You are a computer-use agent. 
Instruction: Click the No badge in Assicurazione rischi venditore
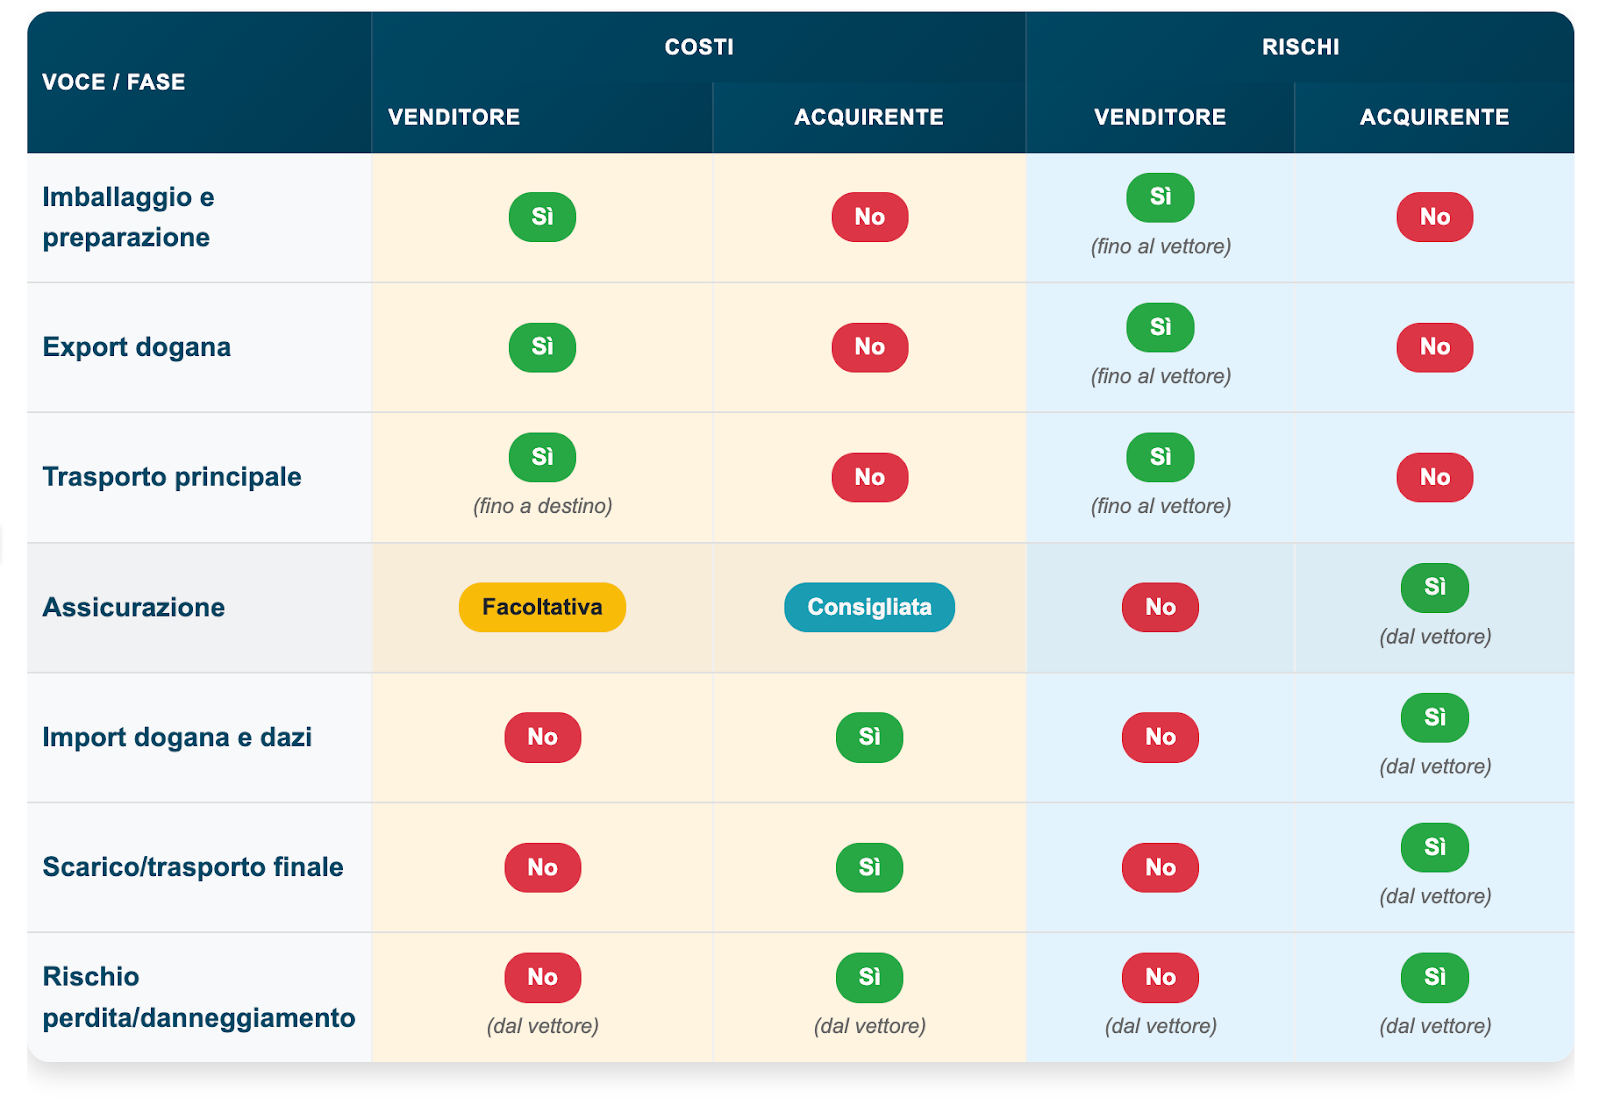click(x=1160, y=607)
